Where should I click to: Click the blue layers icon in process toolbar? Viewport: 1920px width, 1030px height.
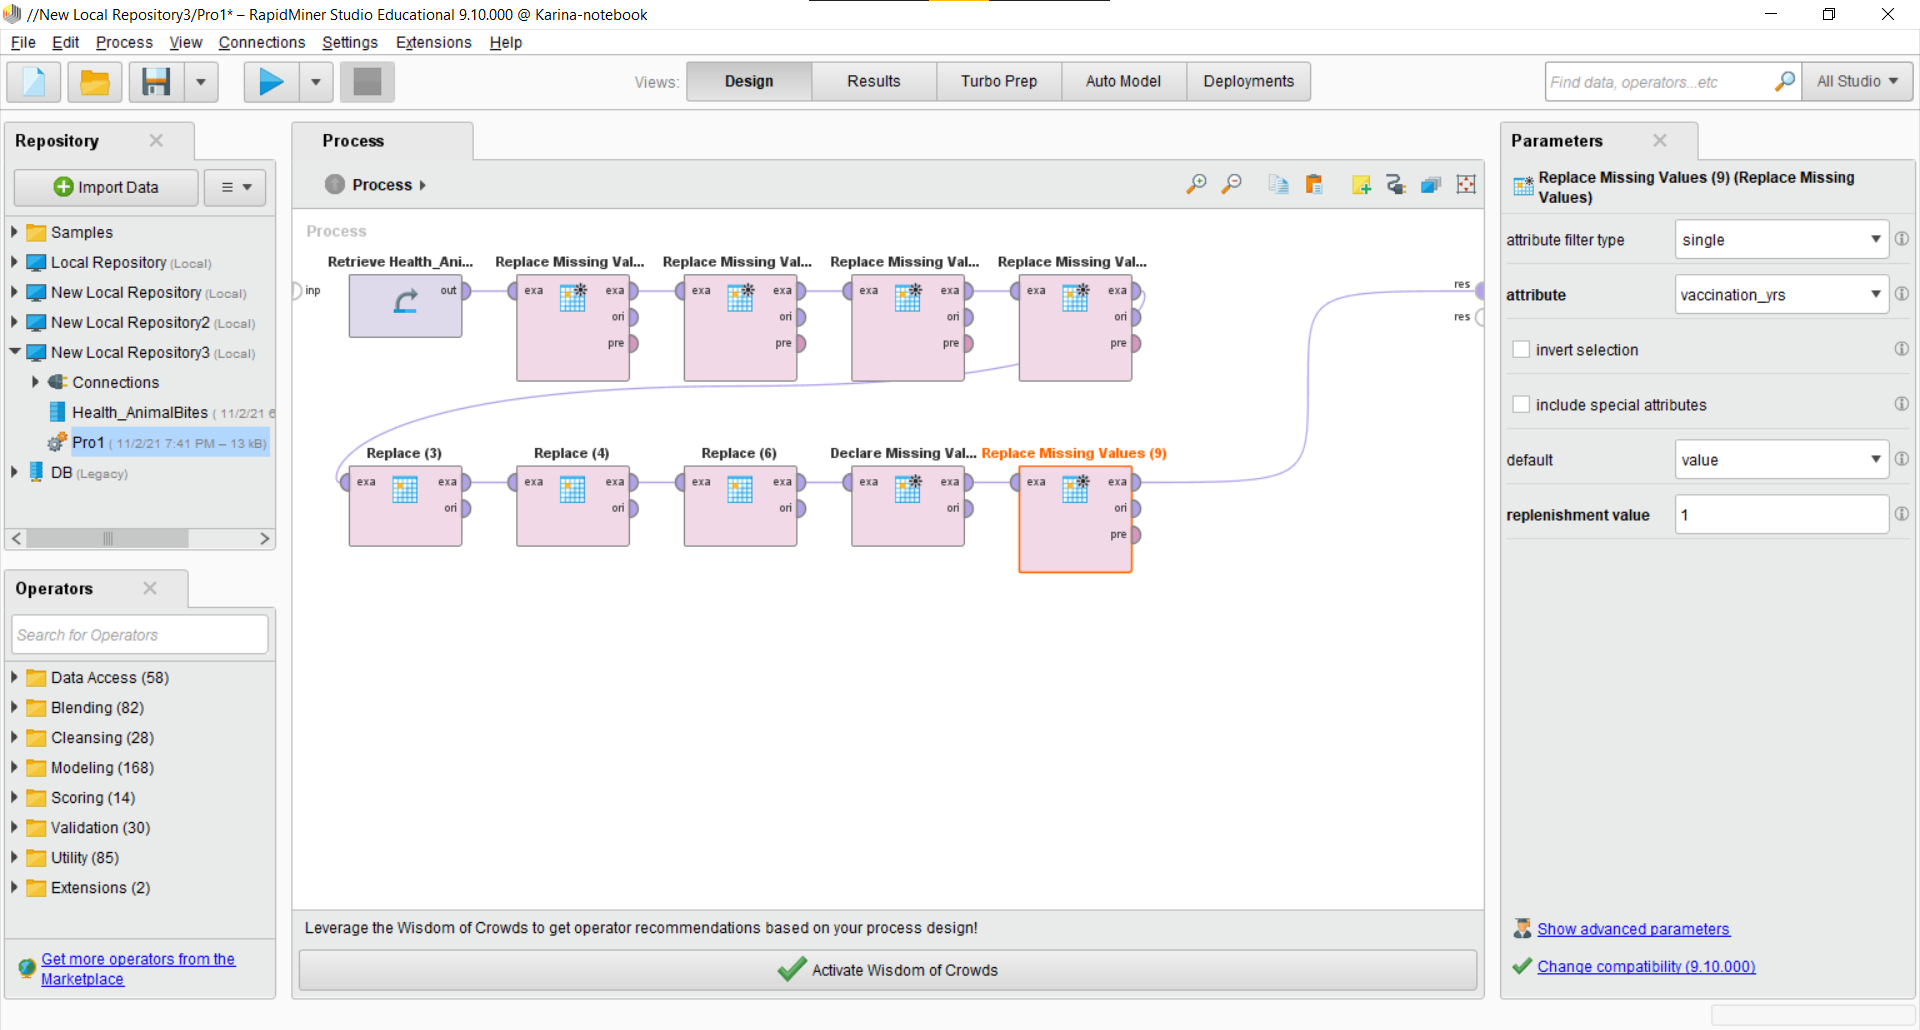click(1431, 184)
